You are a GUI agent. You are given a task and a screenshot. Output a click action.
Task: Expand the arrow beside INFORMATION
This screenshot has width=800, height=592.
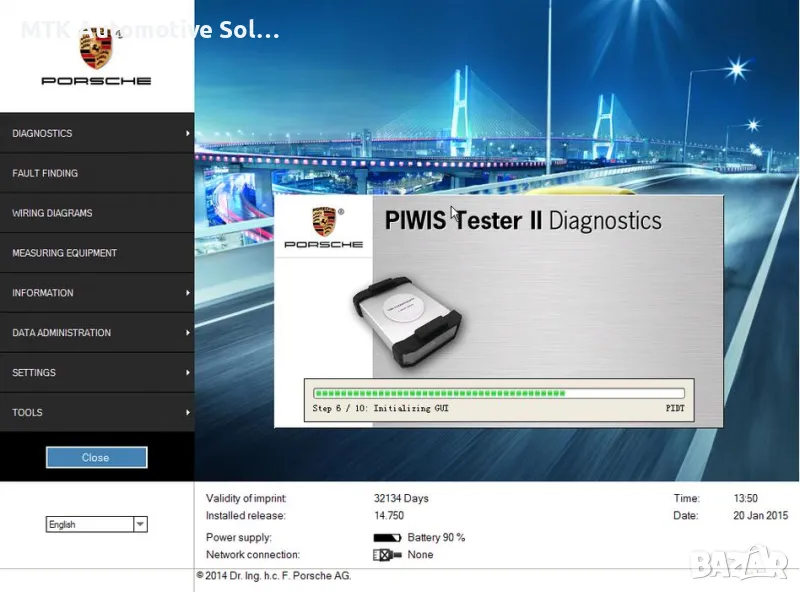(188, 292)
